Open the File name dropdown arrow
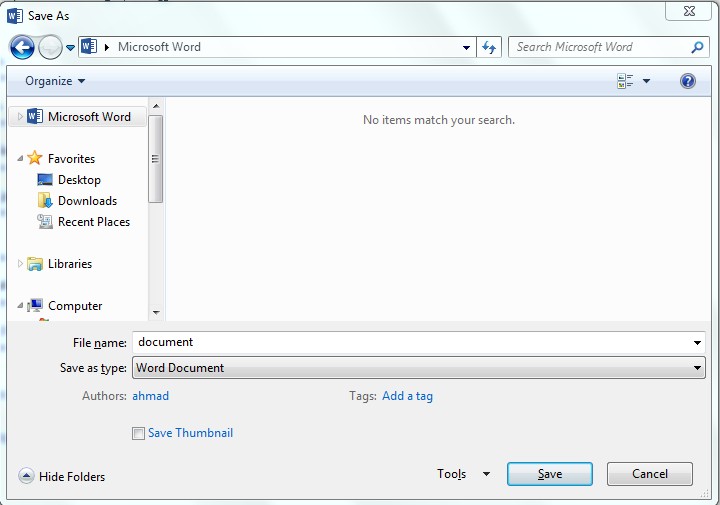Image resolution: width=720 pixels, height=505 pixels. pos(697,343)
